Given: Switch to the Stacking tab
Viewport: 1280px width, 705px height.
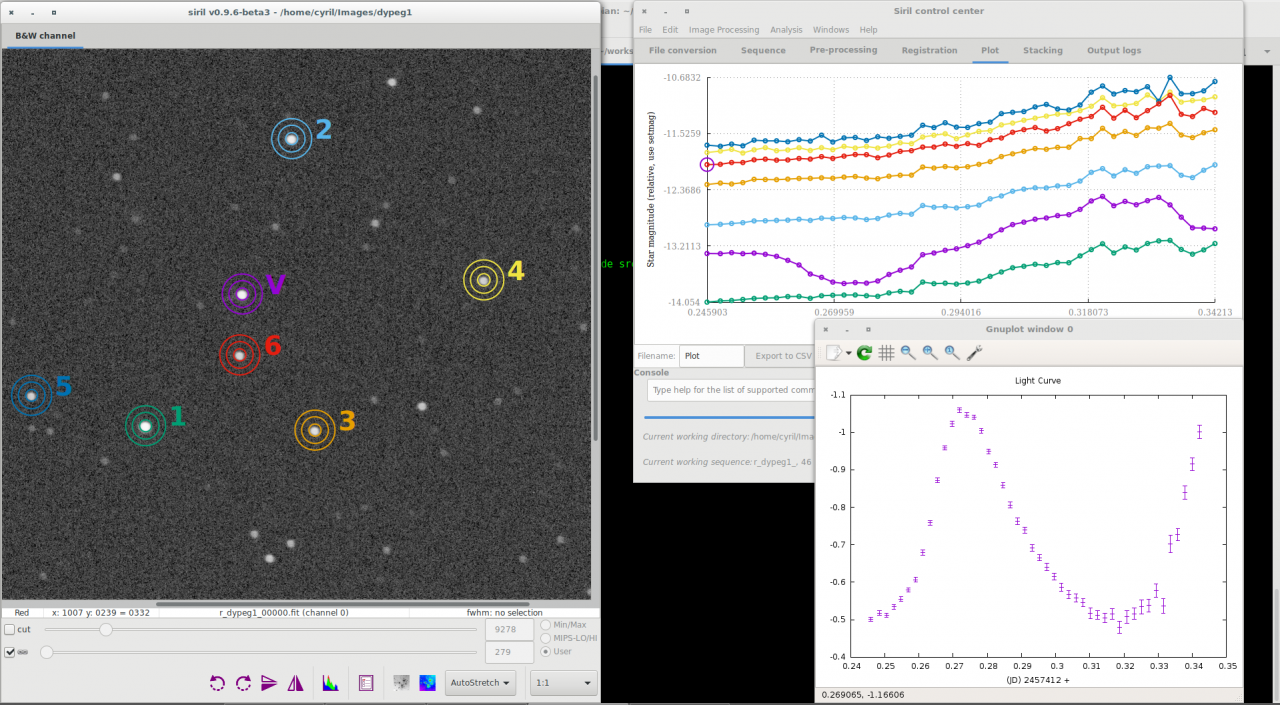Looking at the screenshot, I should (x=1042, y=50).
